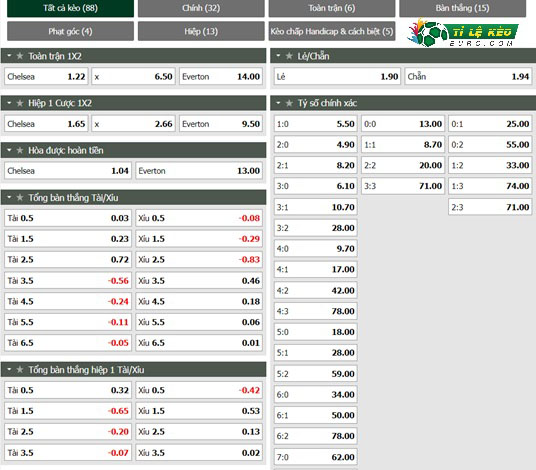The height and width of the screenshot is (470, 536).
Task: Favorite the Lẻ/Chẵn market star
Action: pyautogui.click(x=289, y=56)
